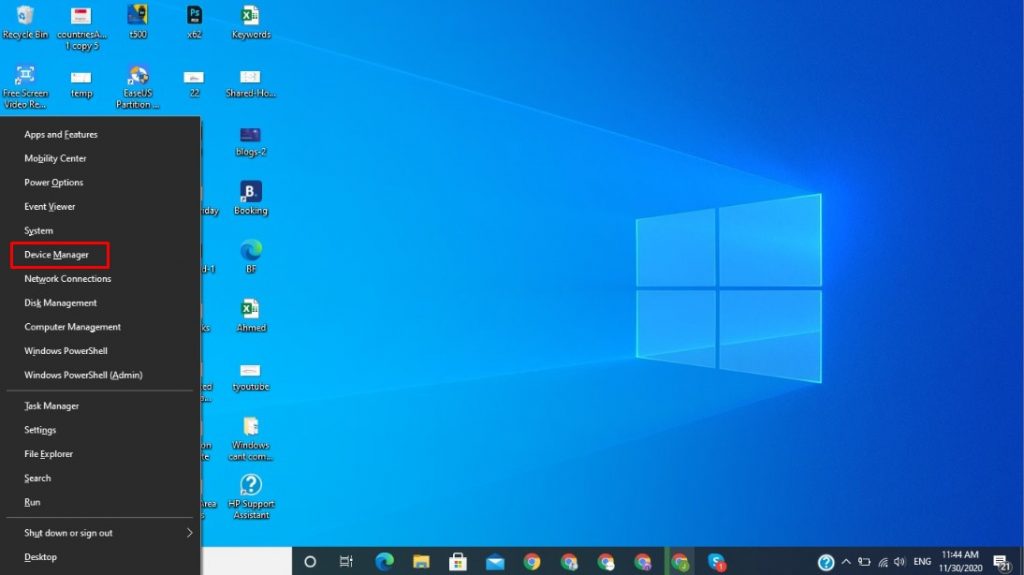This screenshot has height=575, width=1024.
Task: Select Device Manager from the menu
Action: pyautogui.click(x=57, y=255)
